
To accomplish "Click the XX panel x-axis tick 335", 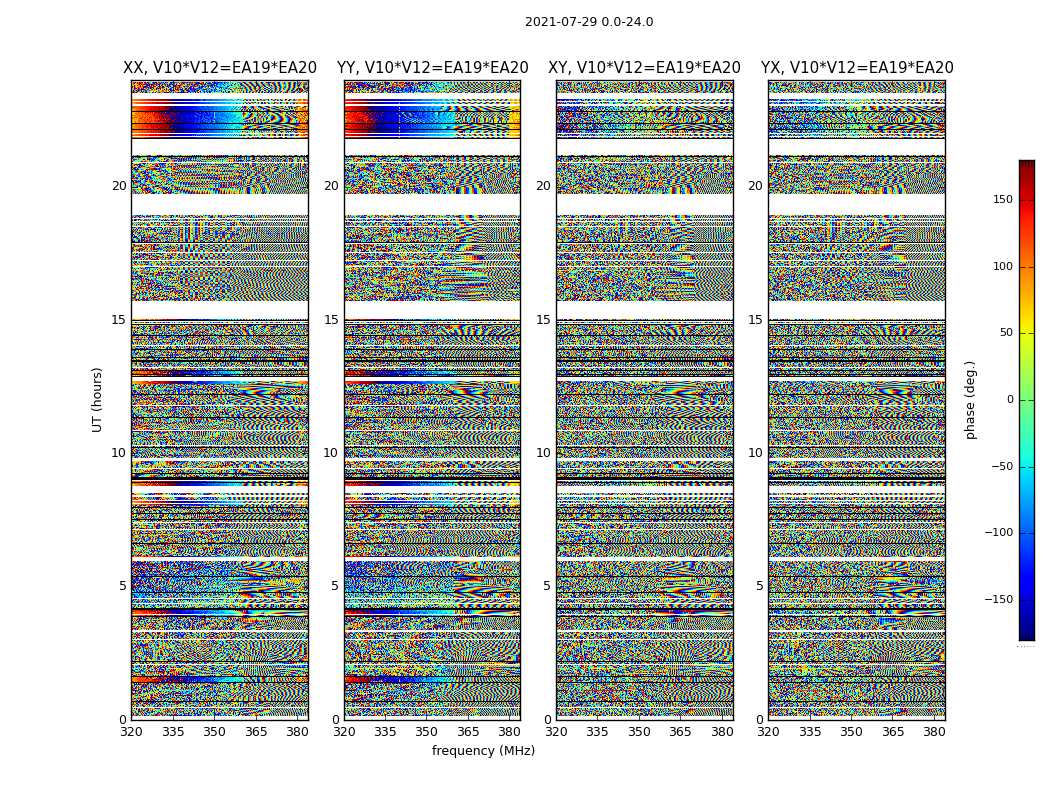I will tap(173, 732).
